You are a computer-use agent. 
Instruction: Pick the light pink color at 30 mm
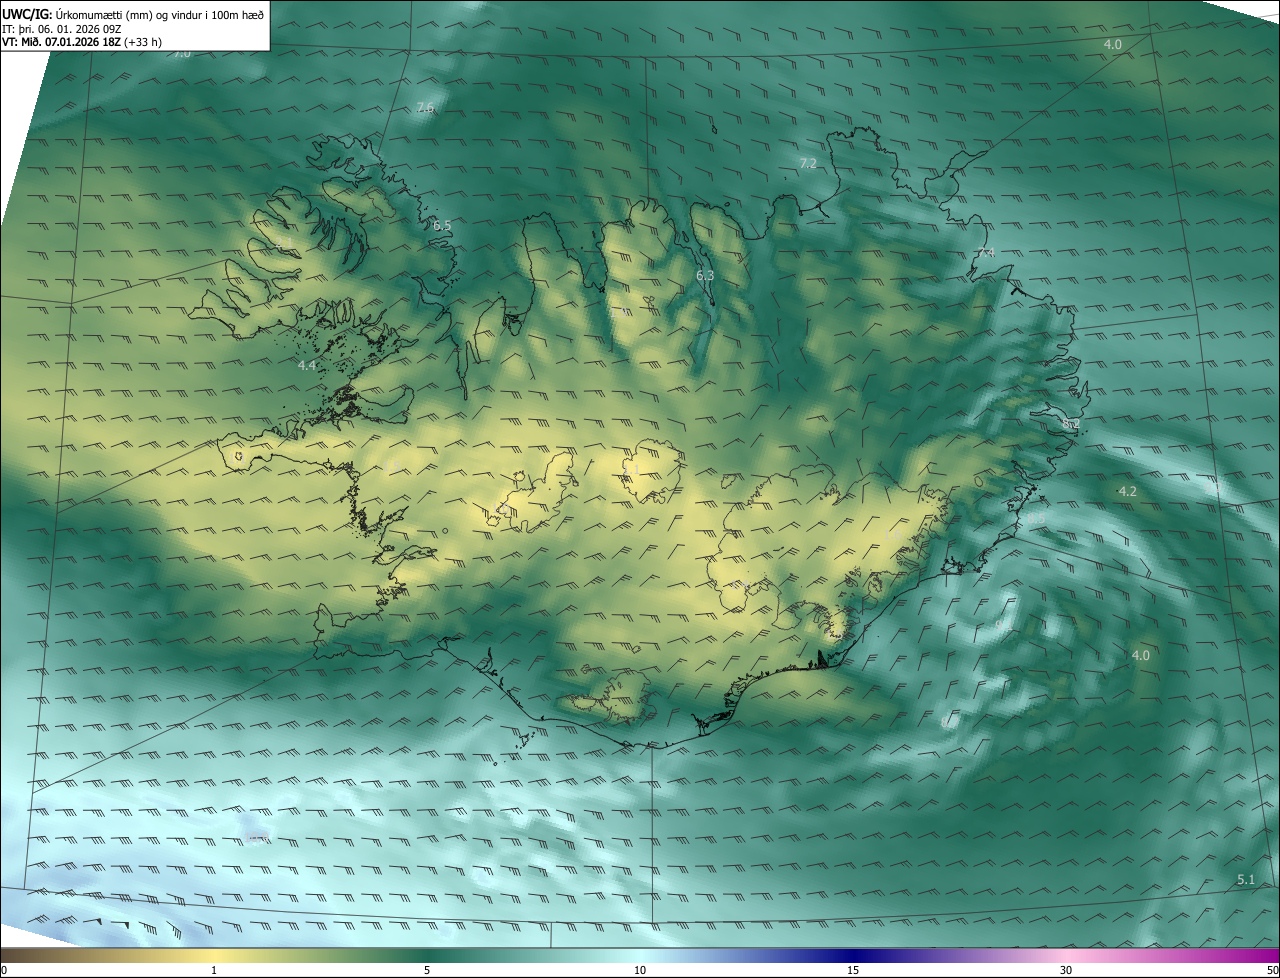tap(1066, 956)
